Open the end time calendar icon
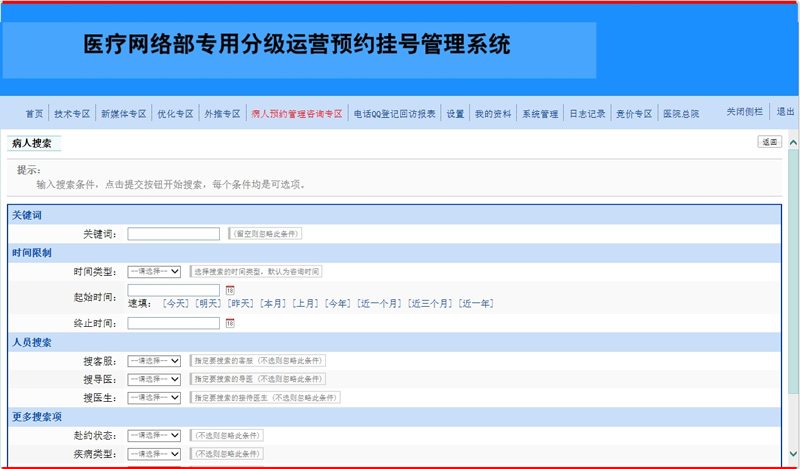The image size is (800, 469). pos(230,323)
